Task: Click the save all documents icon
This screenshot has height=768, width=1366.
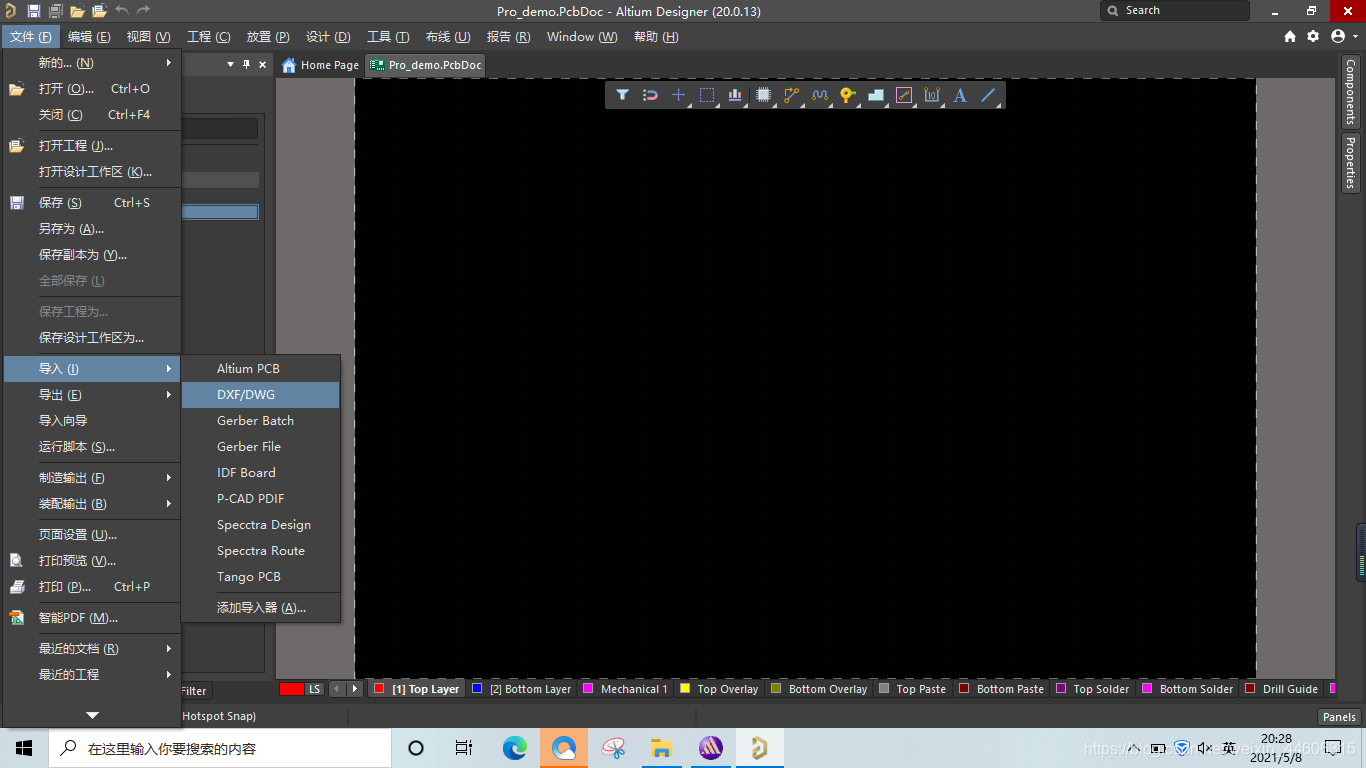Action: [x=55, y=11]
